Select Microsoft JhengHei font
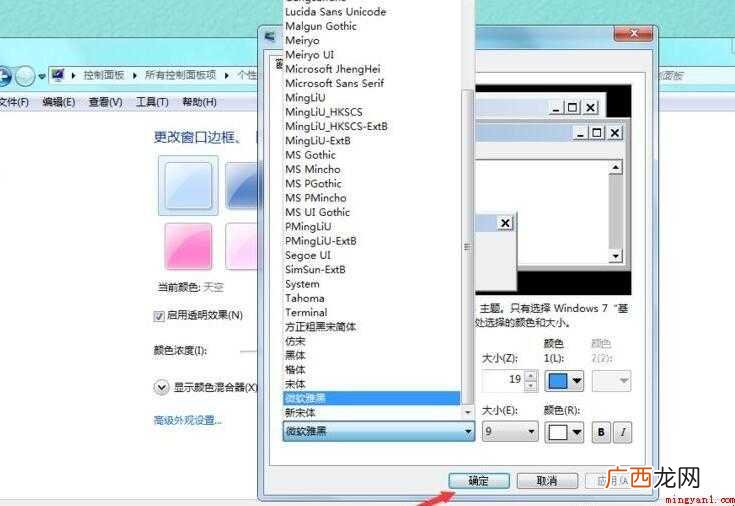 [x=333, y=69]
